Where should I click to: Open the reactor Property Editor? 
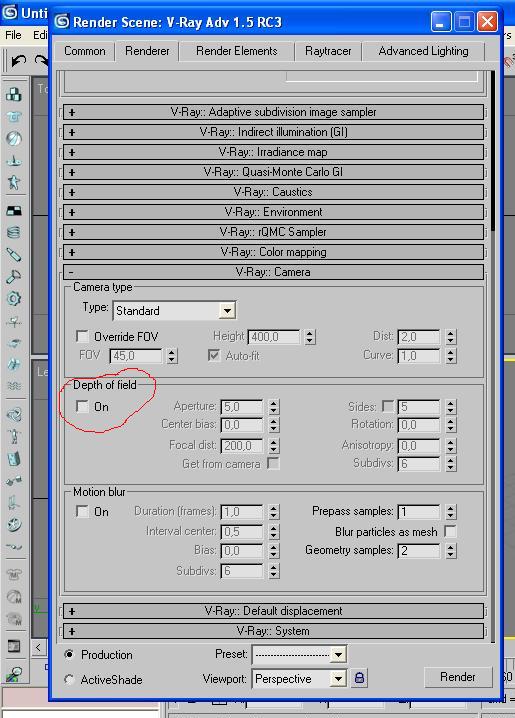[x=14, y=647]
